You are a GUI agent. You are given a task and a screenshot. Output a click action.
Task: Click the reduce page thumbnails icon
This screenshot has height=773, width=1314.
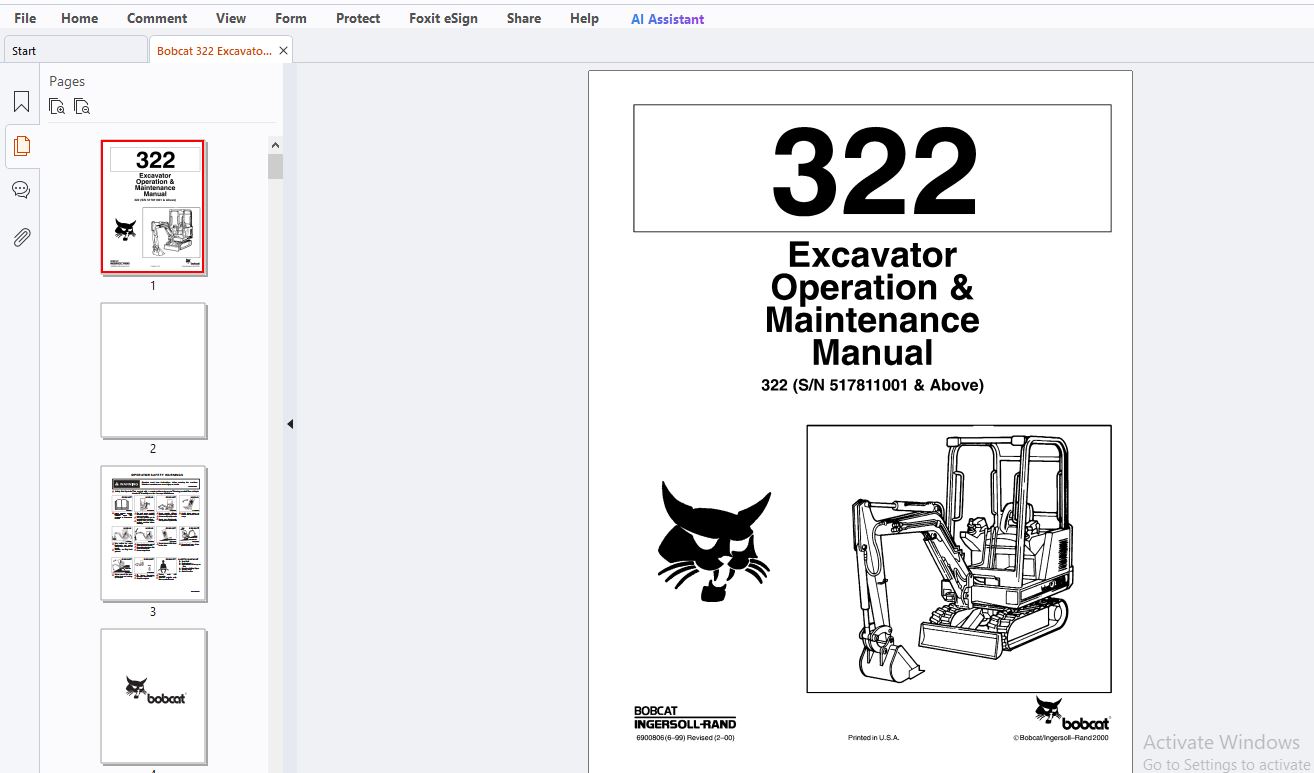click(82, 106)
